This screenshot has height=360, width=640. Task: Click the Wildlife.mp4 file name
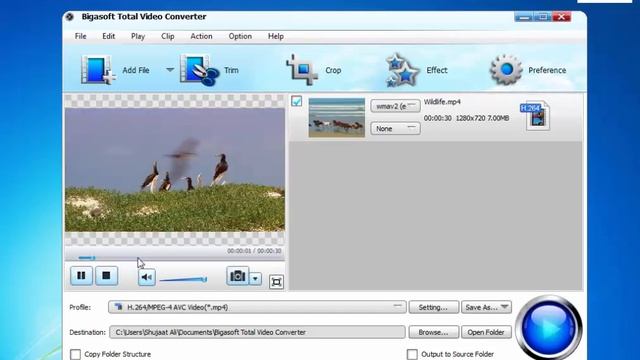442,102
